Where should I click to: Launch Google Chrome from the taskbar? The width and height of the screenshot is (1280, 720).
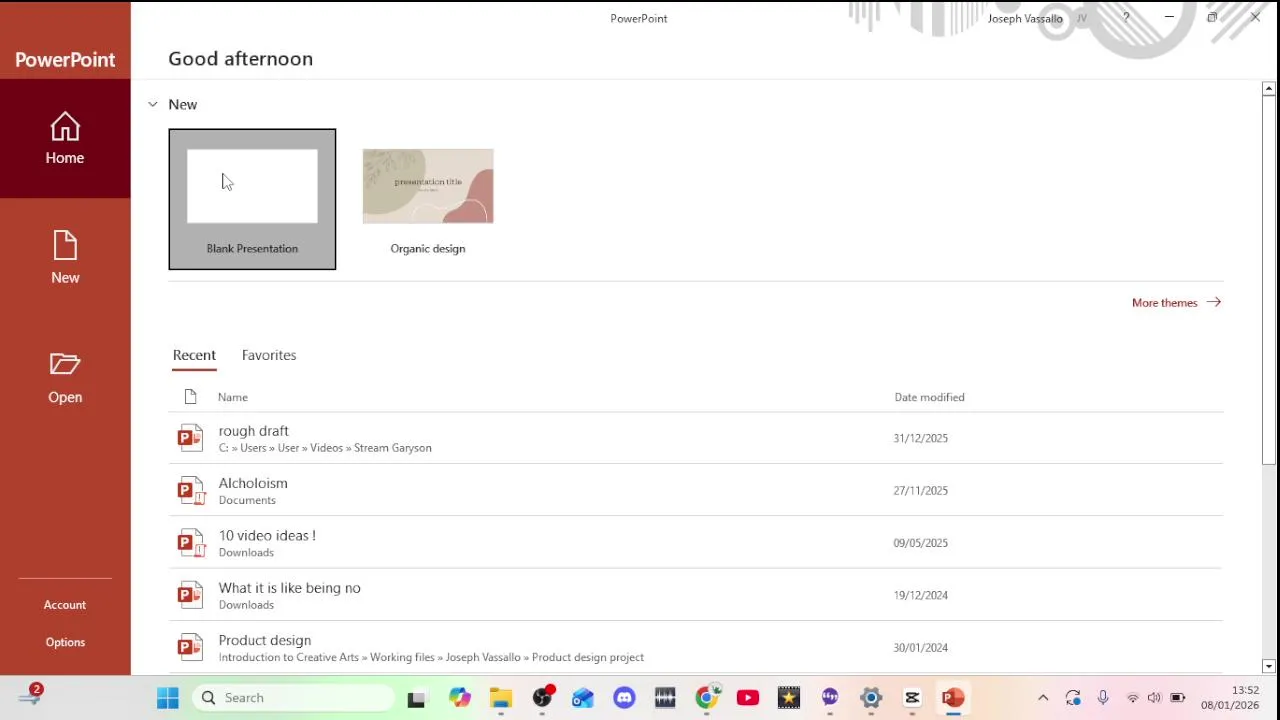[707, 698]
